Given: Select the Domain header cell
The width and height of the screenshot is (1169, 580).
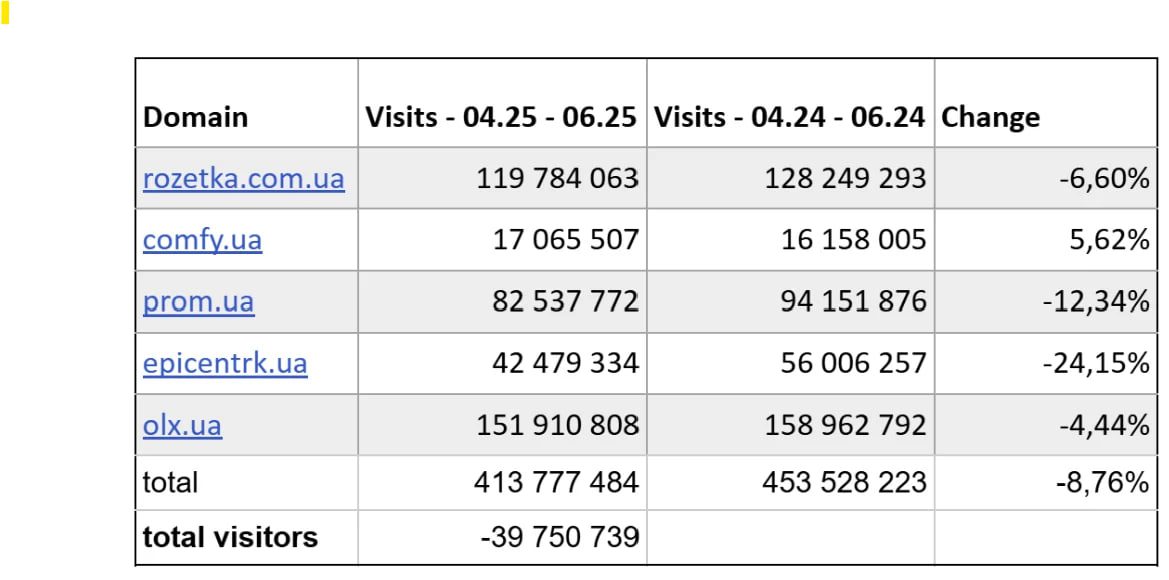Looking at the screenshot, I should 196,117.
